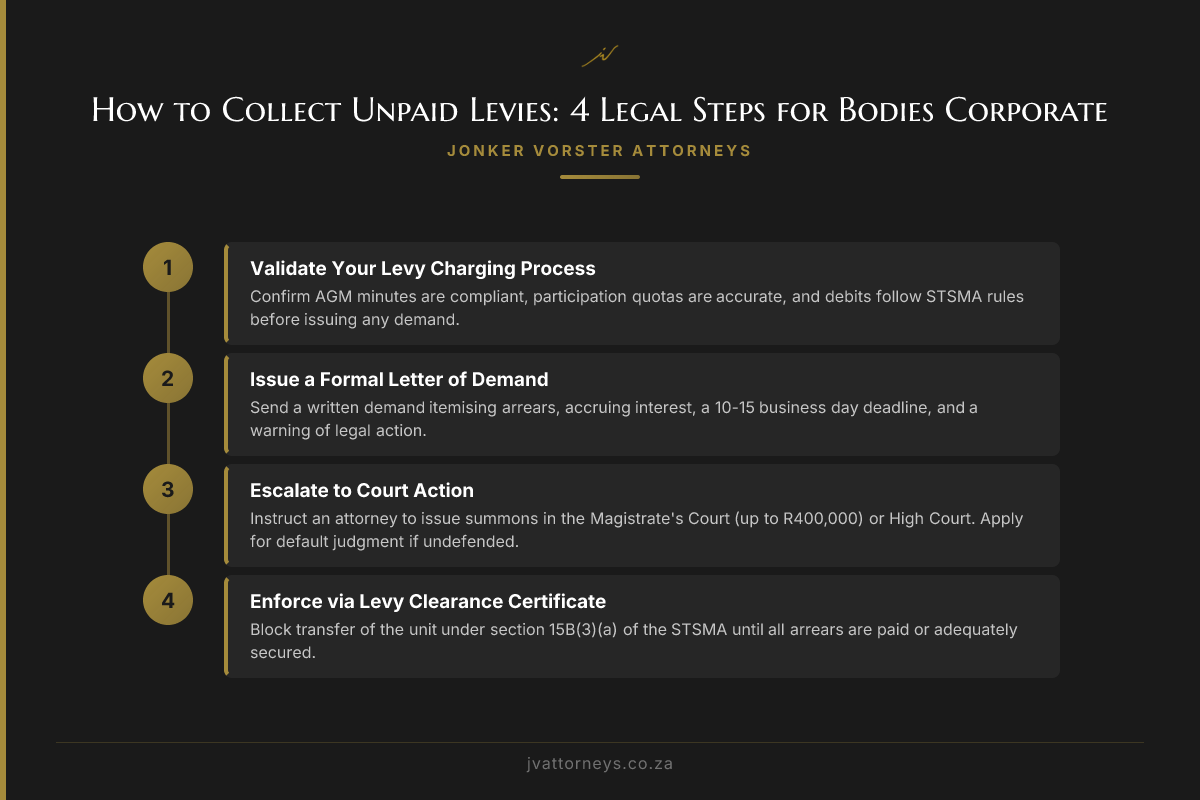Select the step 1 number circle
Image resolution: width=1200 pixels, height=800 pixels.
(168, 267)
